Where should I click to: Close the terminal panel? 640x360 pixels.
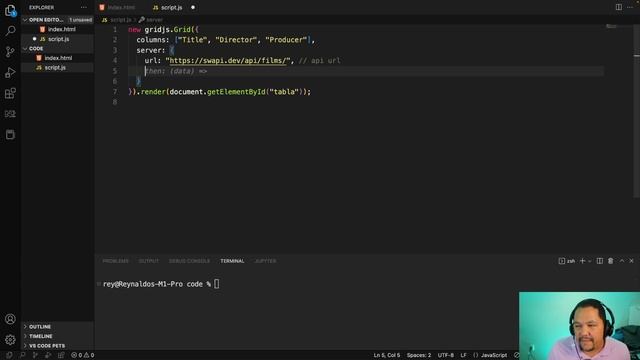[631, 261]
